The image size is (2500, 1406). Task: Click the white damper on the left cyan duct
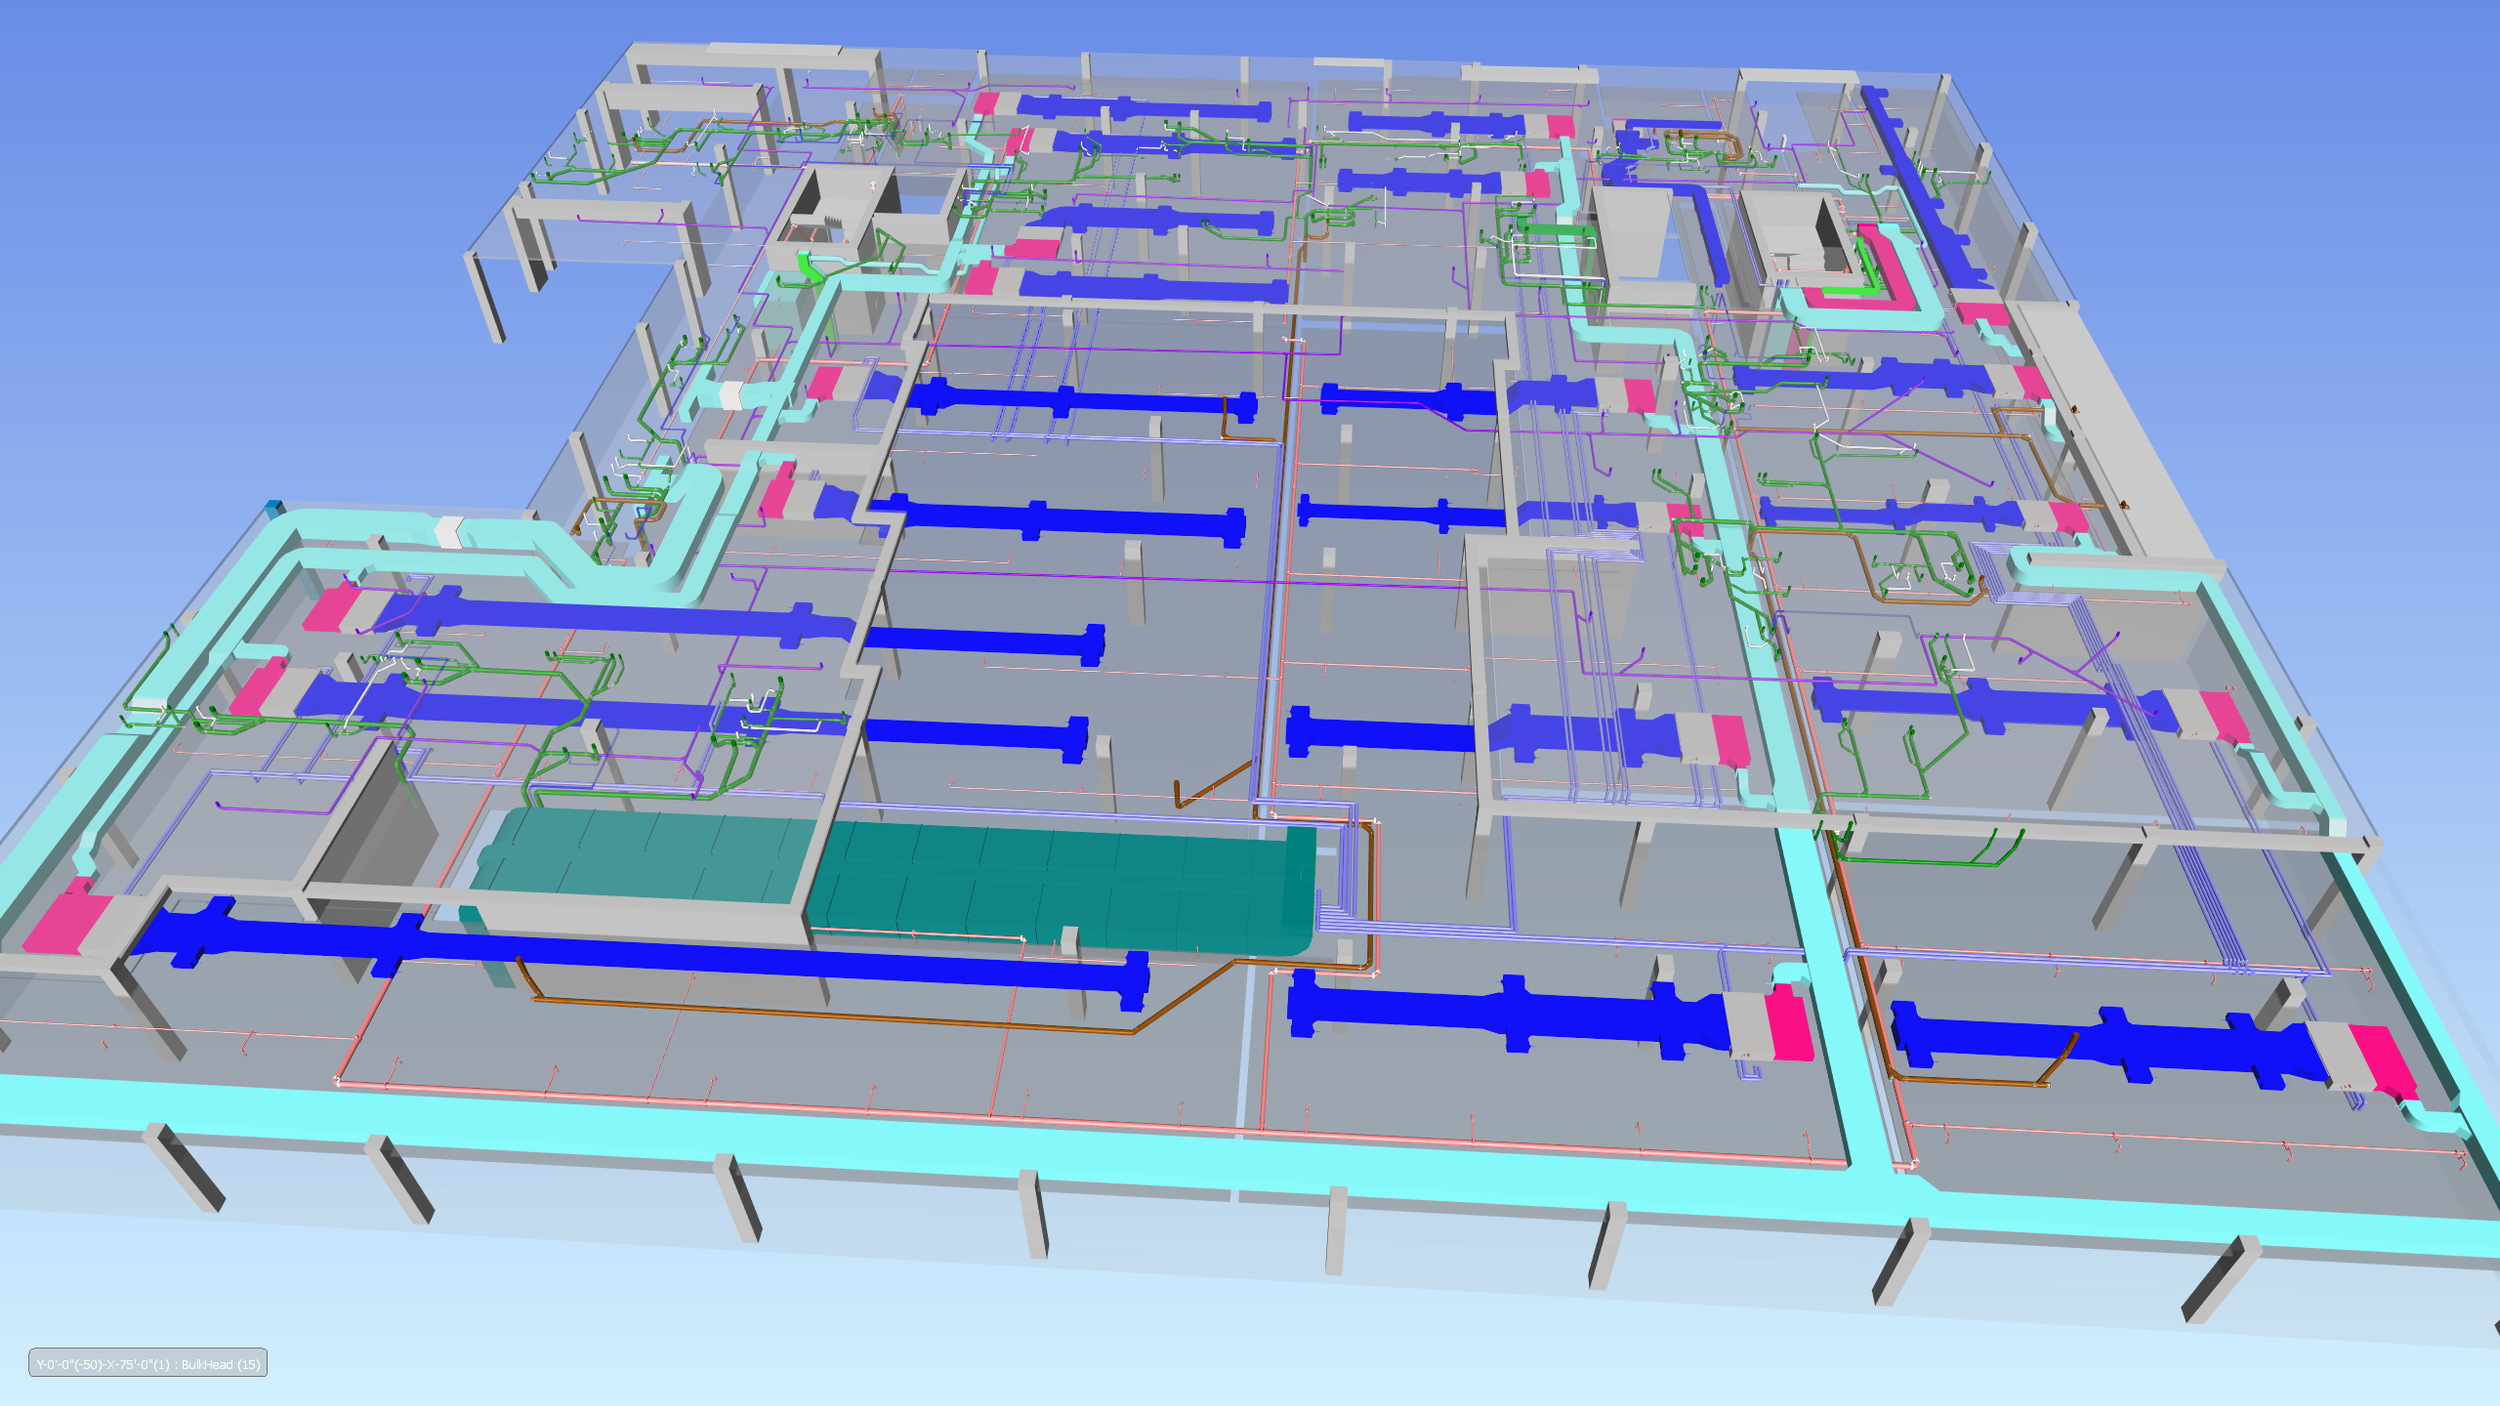pos(449,532)
